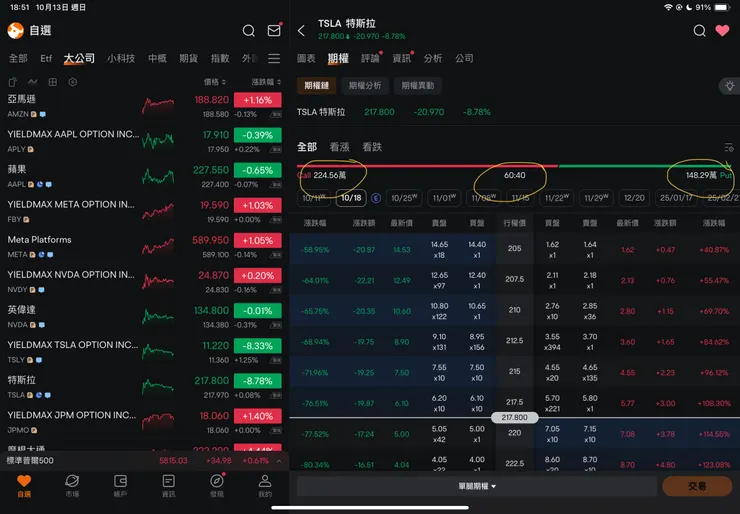The image size is (740, 514).
Task: Open the 單腿期權 strategy dropdown
Action: pyautogui.click(x=477, y=486)
